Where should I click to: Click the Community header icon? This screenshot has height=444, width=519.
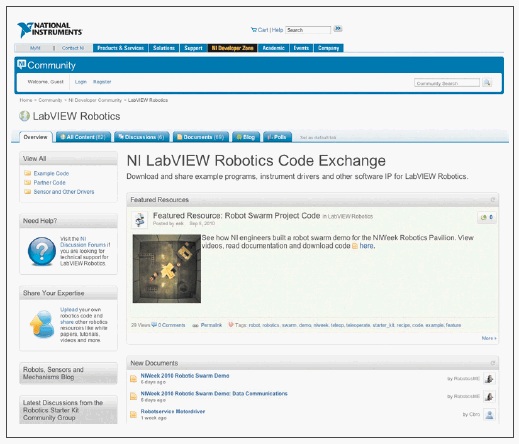22,64
